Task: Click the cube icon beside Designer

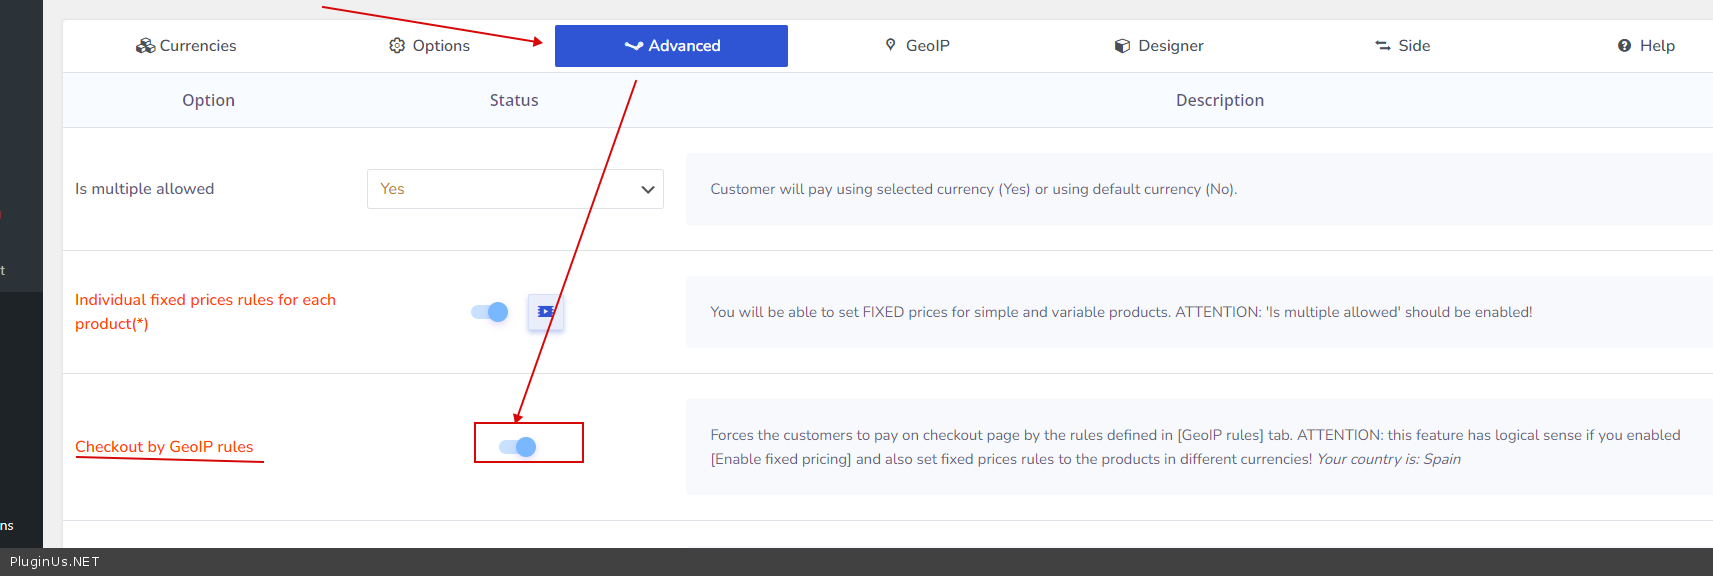Action: (x=1122, y=46)
